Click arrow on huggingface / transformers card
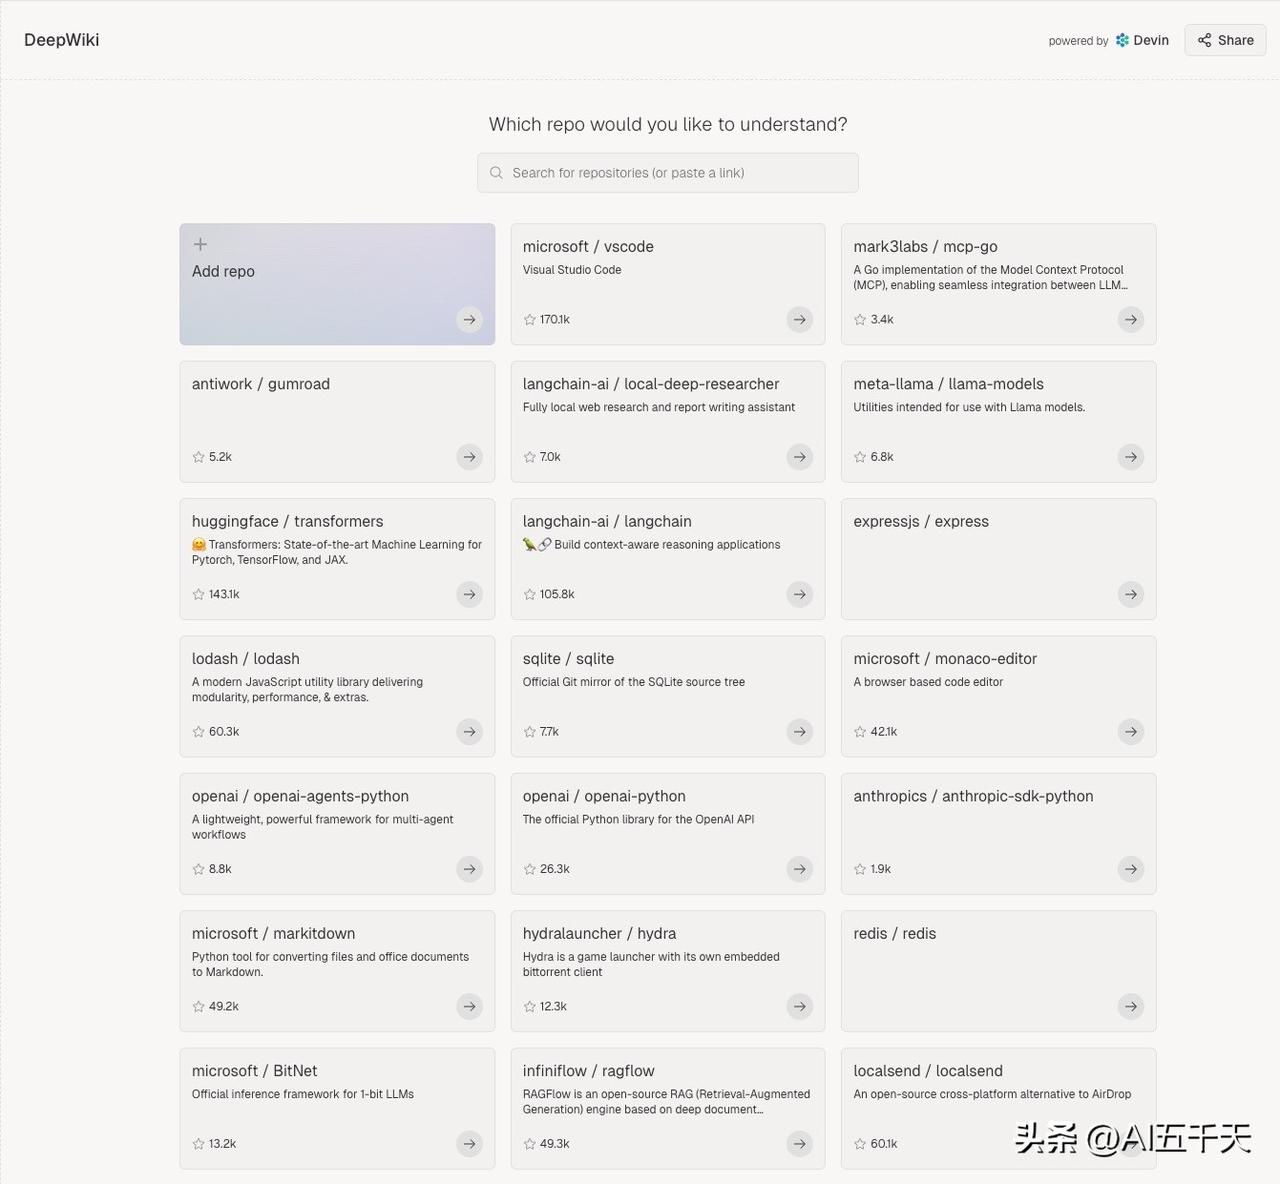This screenshot has height=1184, width=1280. [x=469, y=594]
